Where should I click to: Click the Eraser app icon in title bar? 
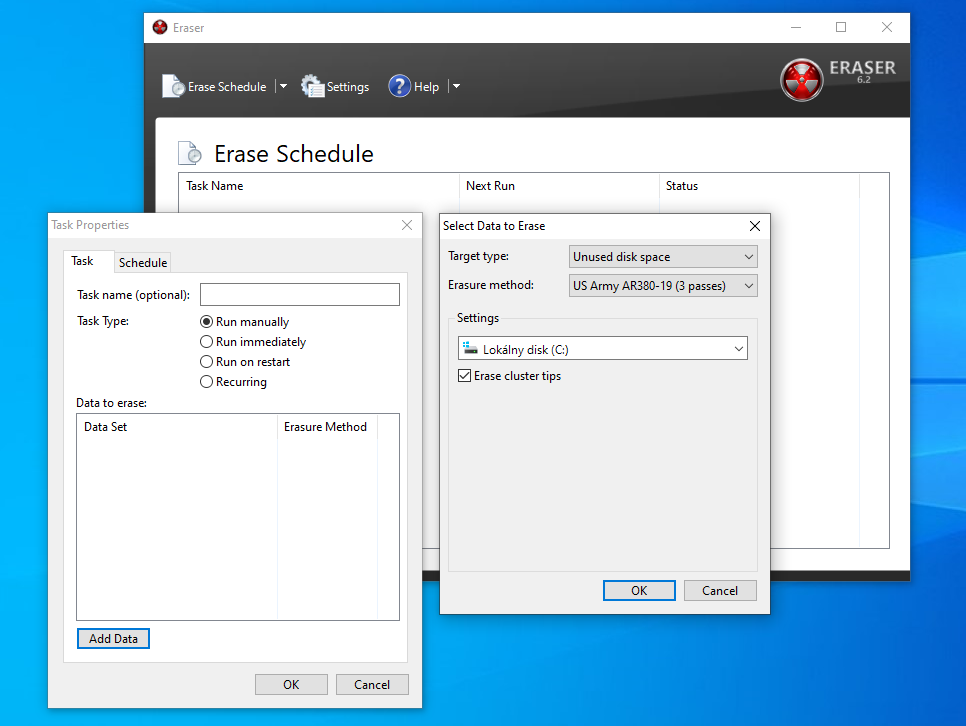coord(160,28)
